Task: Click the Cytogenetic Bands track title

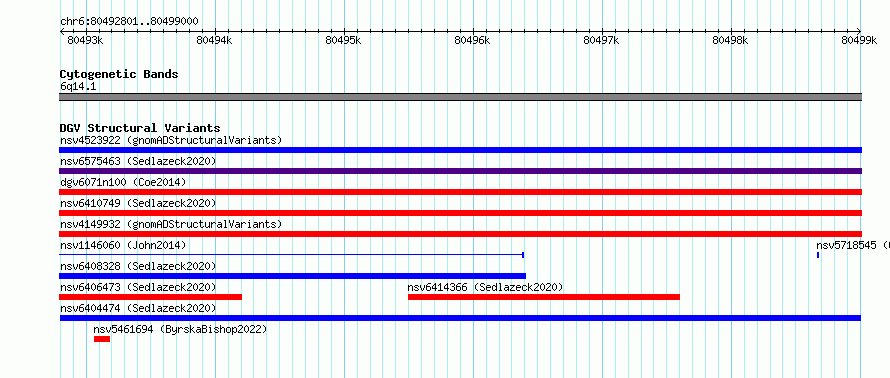Action: coord(119,74)
